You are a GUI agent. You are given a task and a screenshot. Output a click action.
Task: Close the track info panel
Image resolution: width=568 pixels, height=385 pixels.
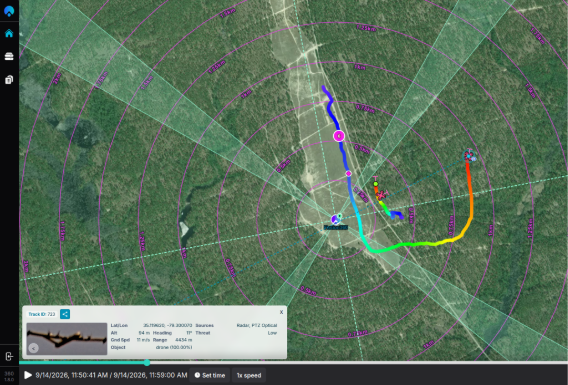click(x=281, y=312)
